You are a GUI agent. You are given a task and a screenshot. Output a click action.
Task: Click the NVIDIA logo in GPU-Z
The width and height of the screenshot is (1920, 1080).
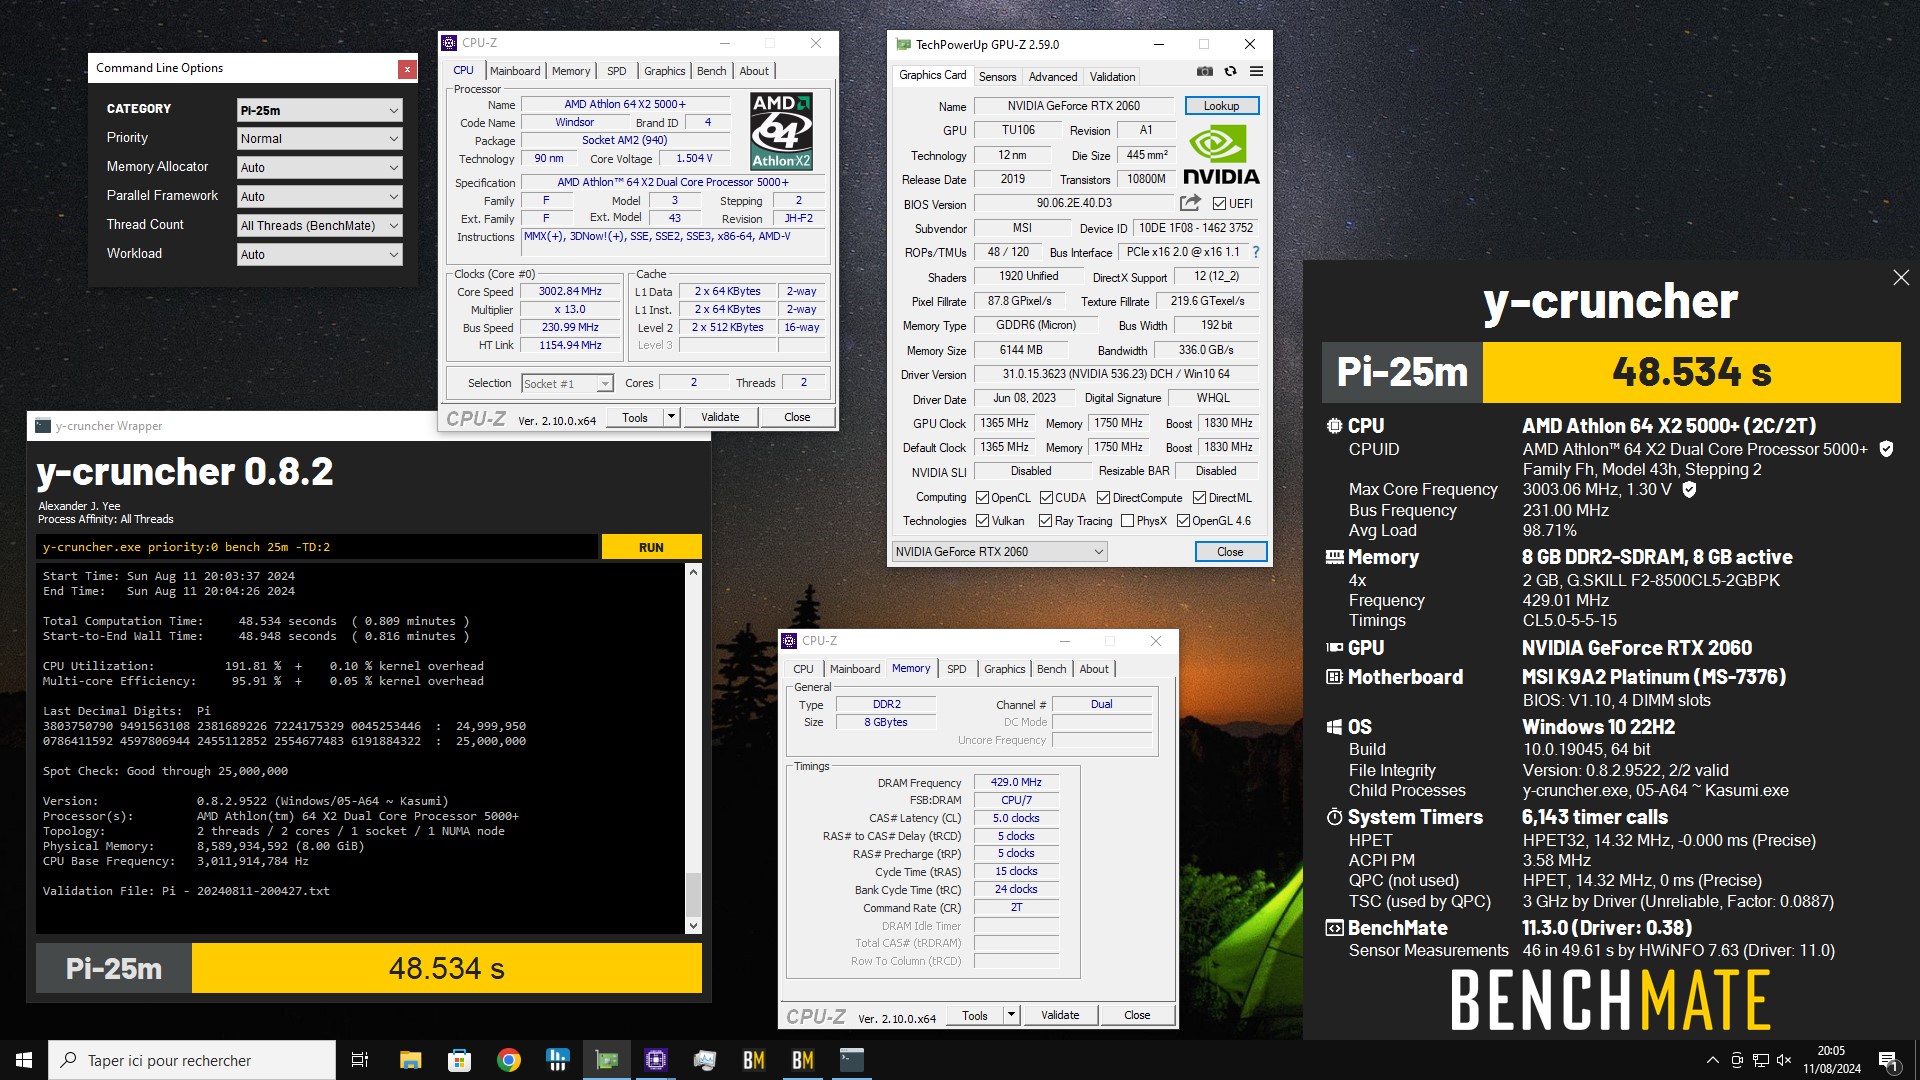click(1221, 155)
